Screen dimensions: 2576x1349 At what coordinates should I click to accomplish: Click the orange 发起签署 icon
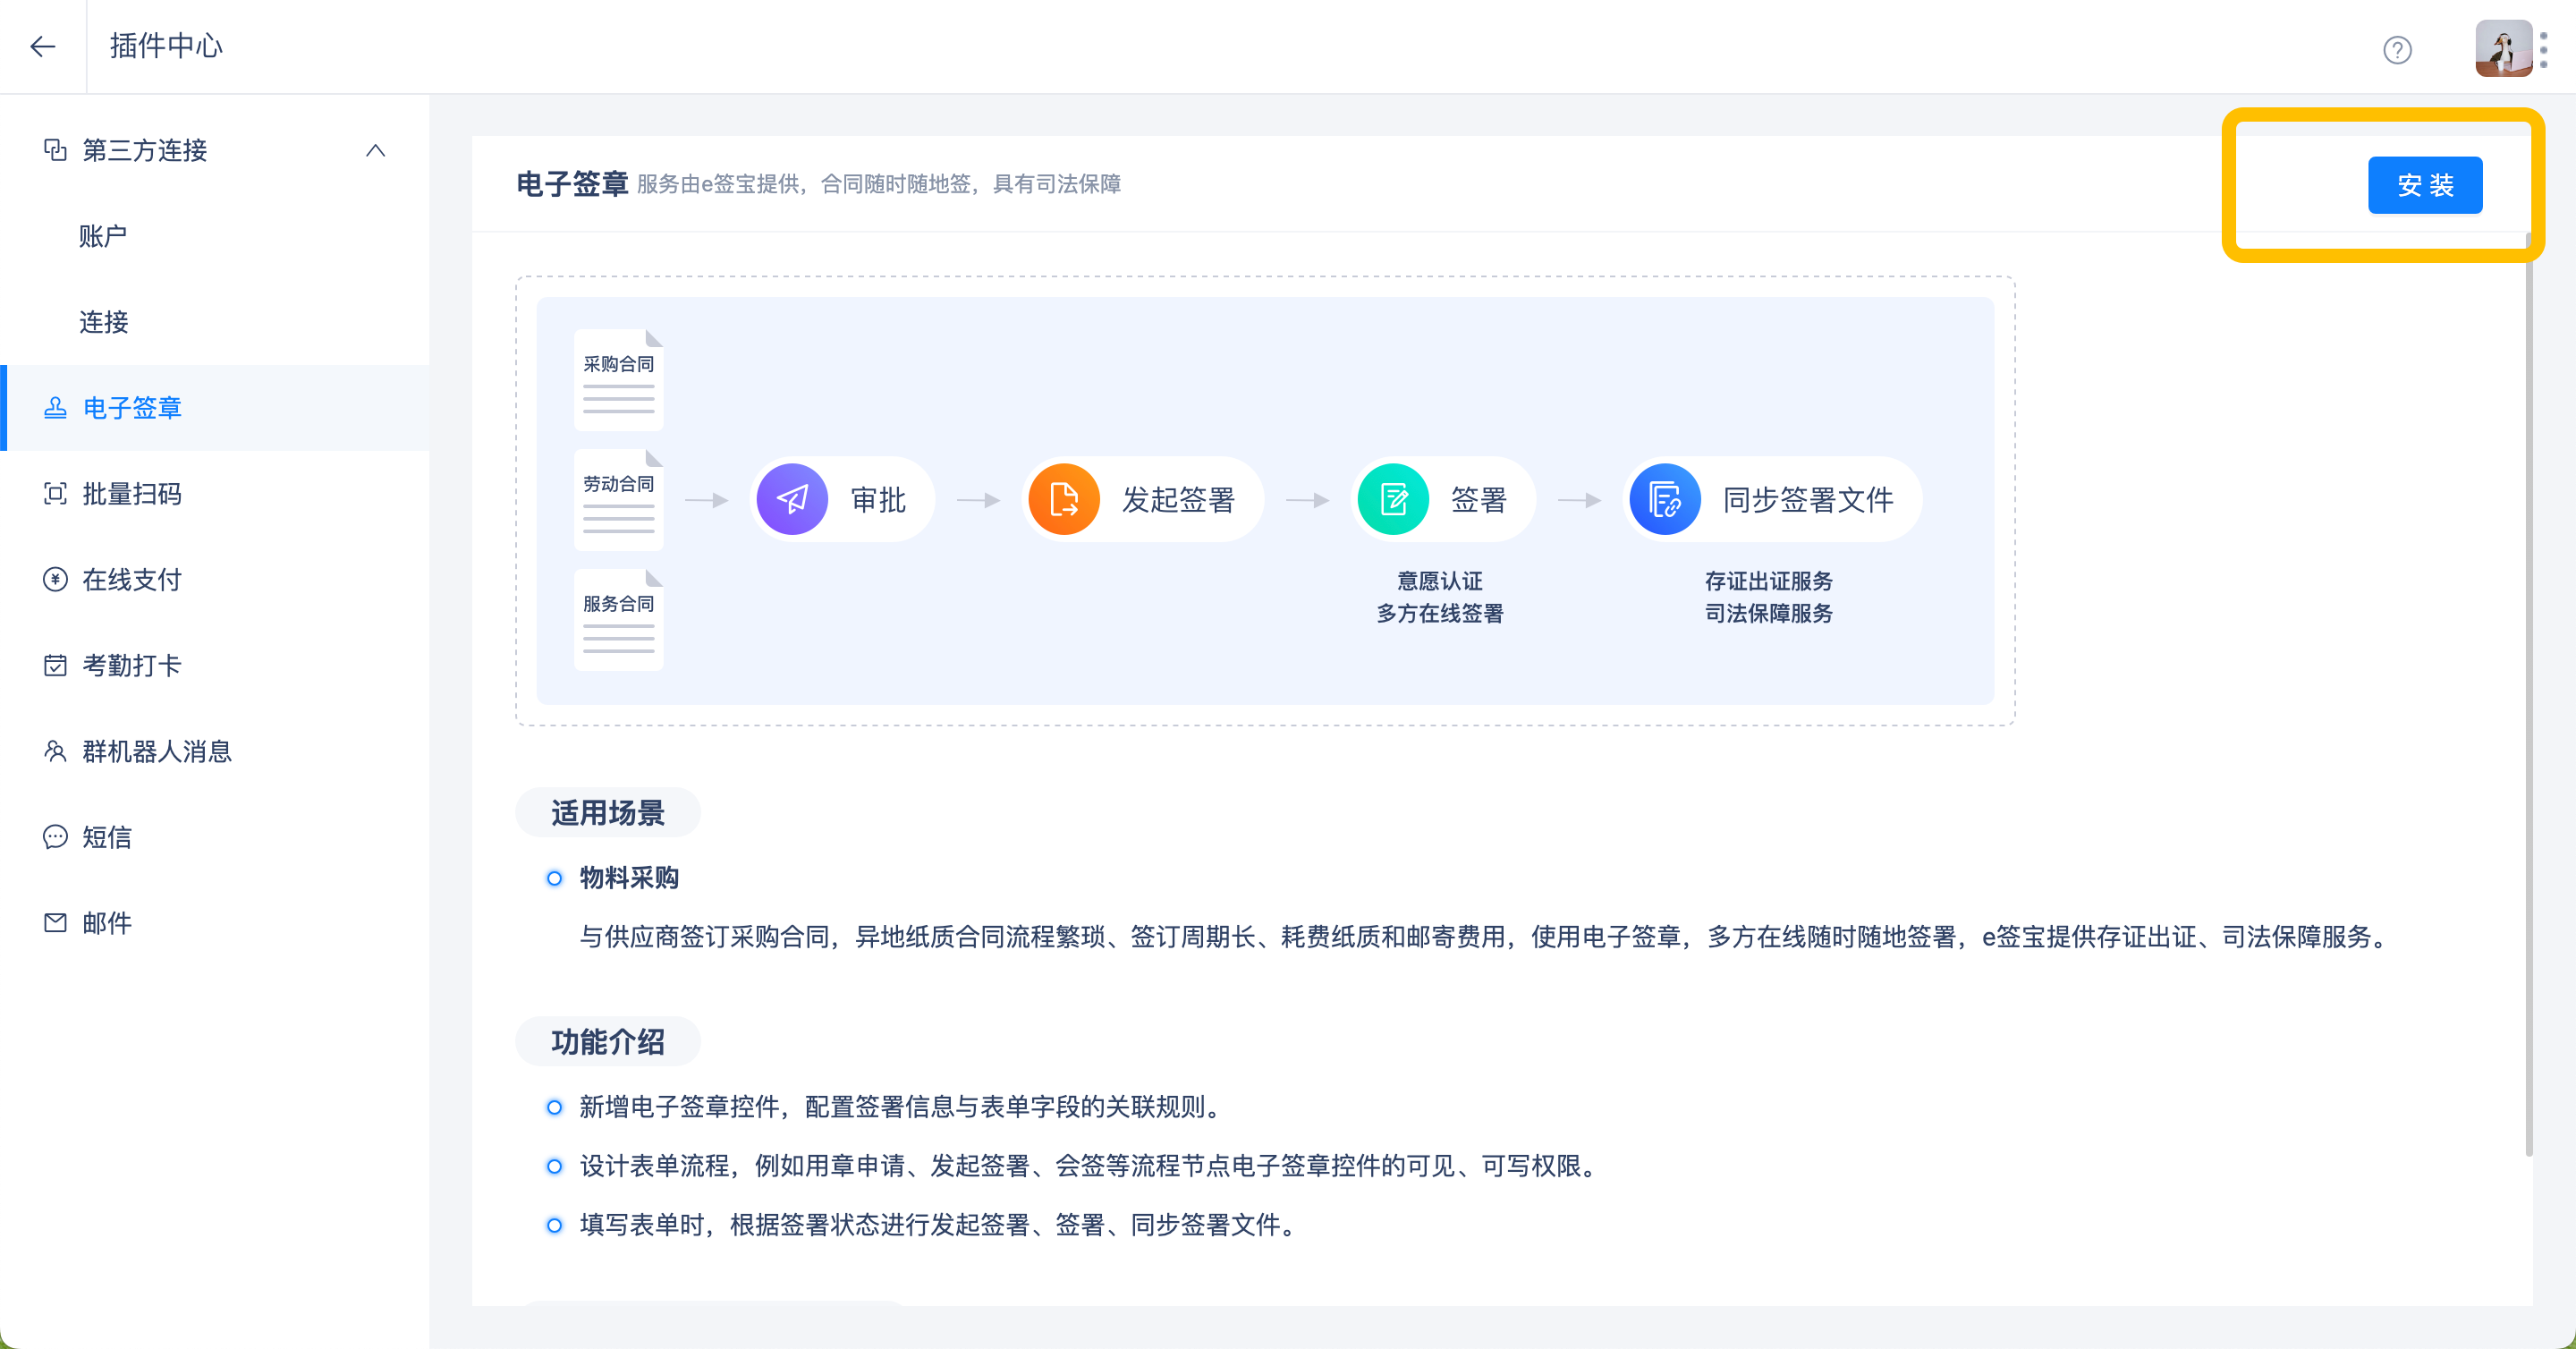pos(1064,499)
